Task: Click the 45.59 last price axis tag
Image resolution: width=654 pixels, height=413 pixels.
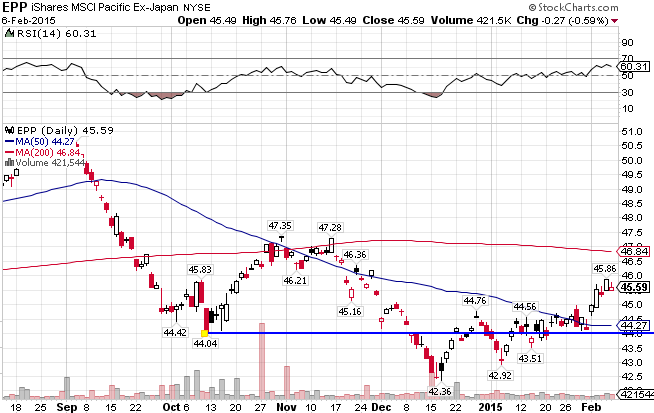Action: pyautogui.click(x=634, y=287)
